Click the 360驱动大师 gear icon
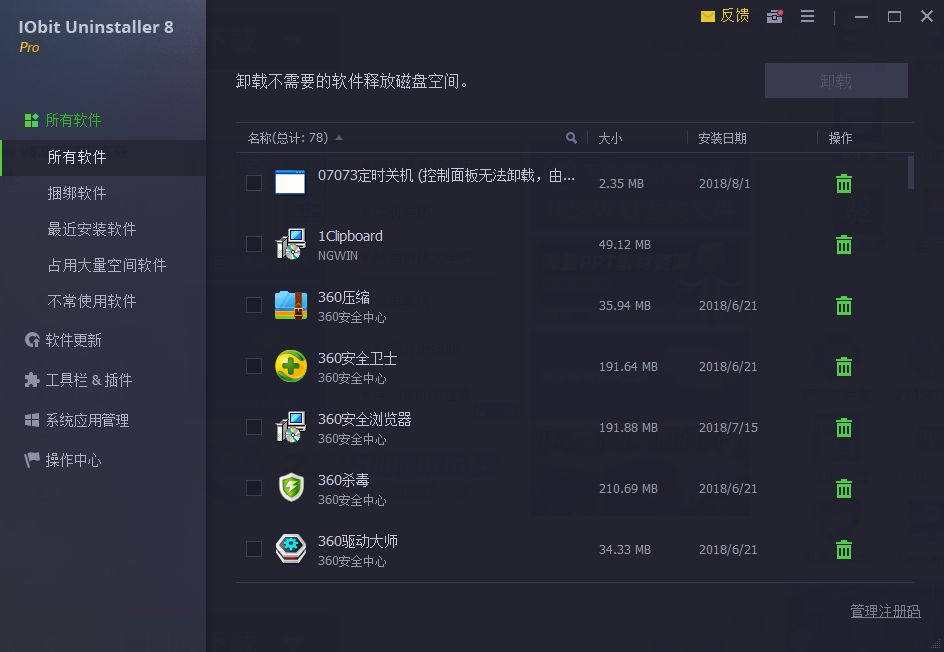 tap(291, 548)
